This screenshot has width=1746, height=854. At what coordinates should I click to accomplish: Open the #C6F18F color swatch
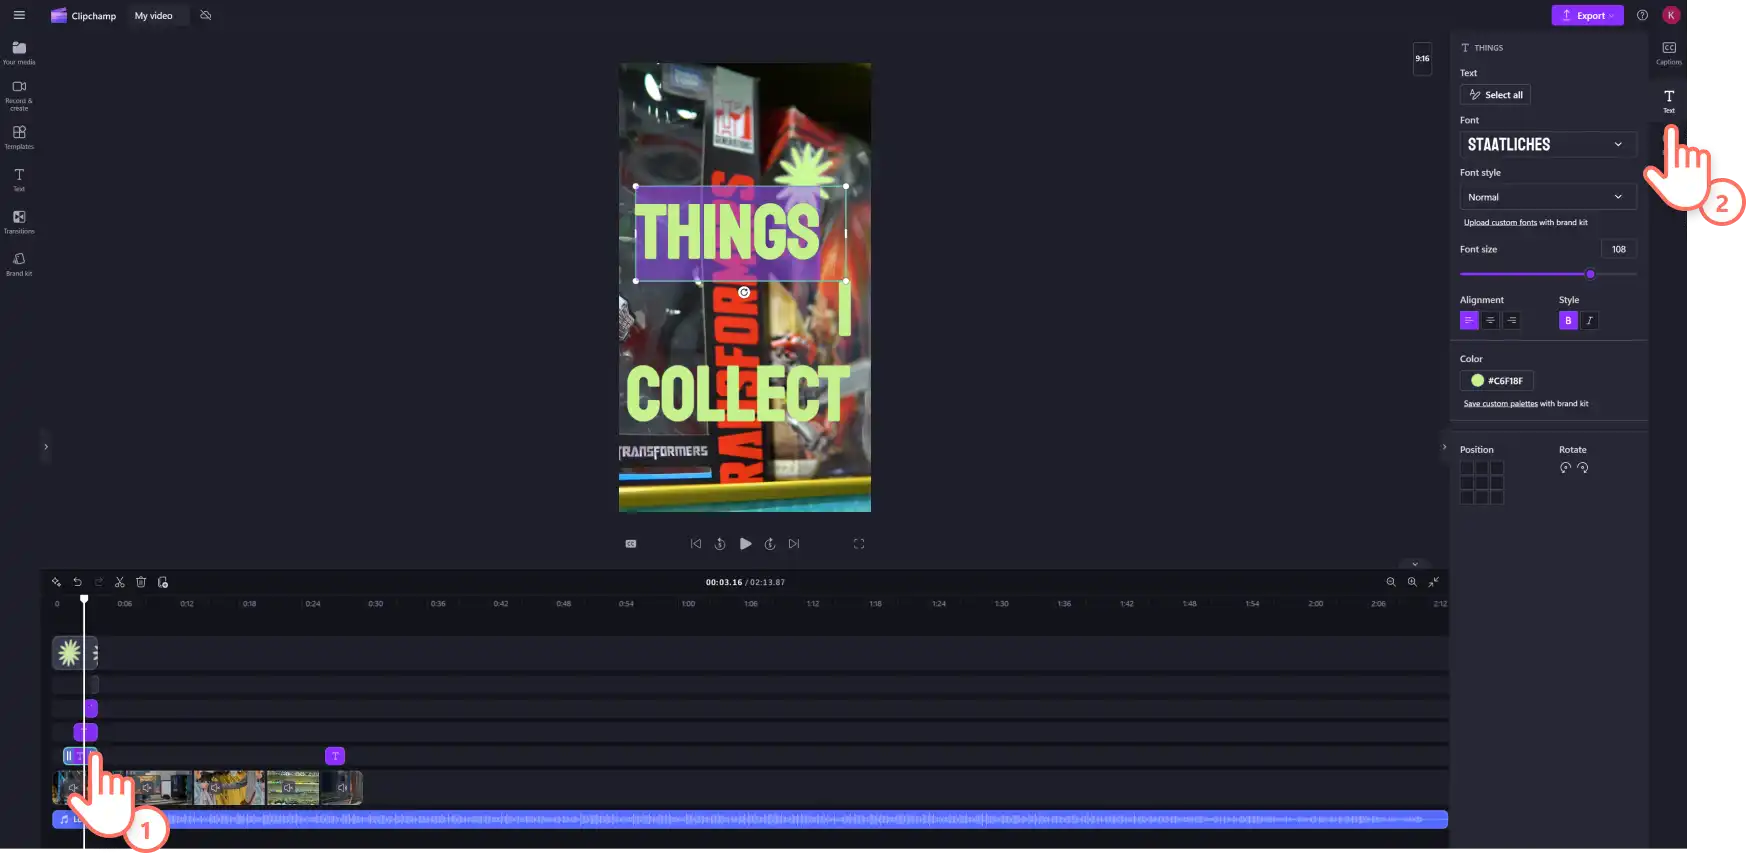[1496, 380]
